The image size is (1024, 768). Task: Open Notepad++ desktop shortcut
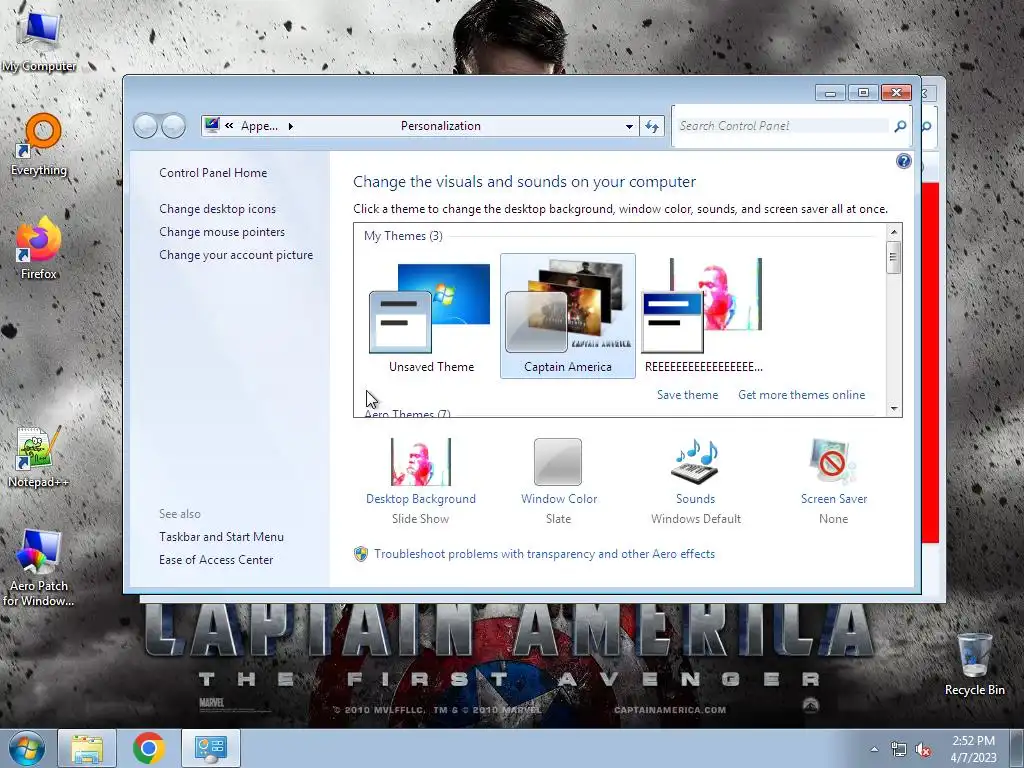[38, 457]
